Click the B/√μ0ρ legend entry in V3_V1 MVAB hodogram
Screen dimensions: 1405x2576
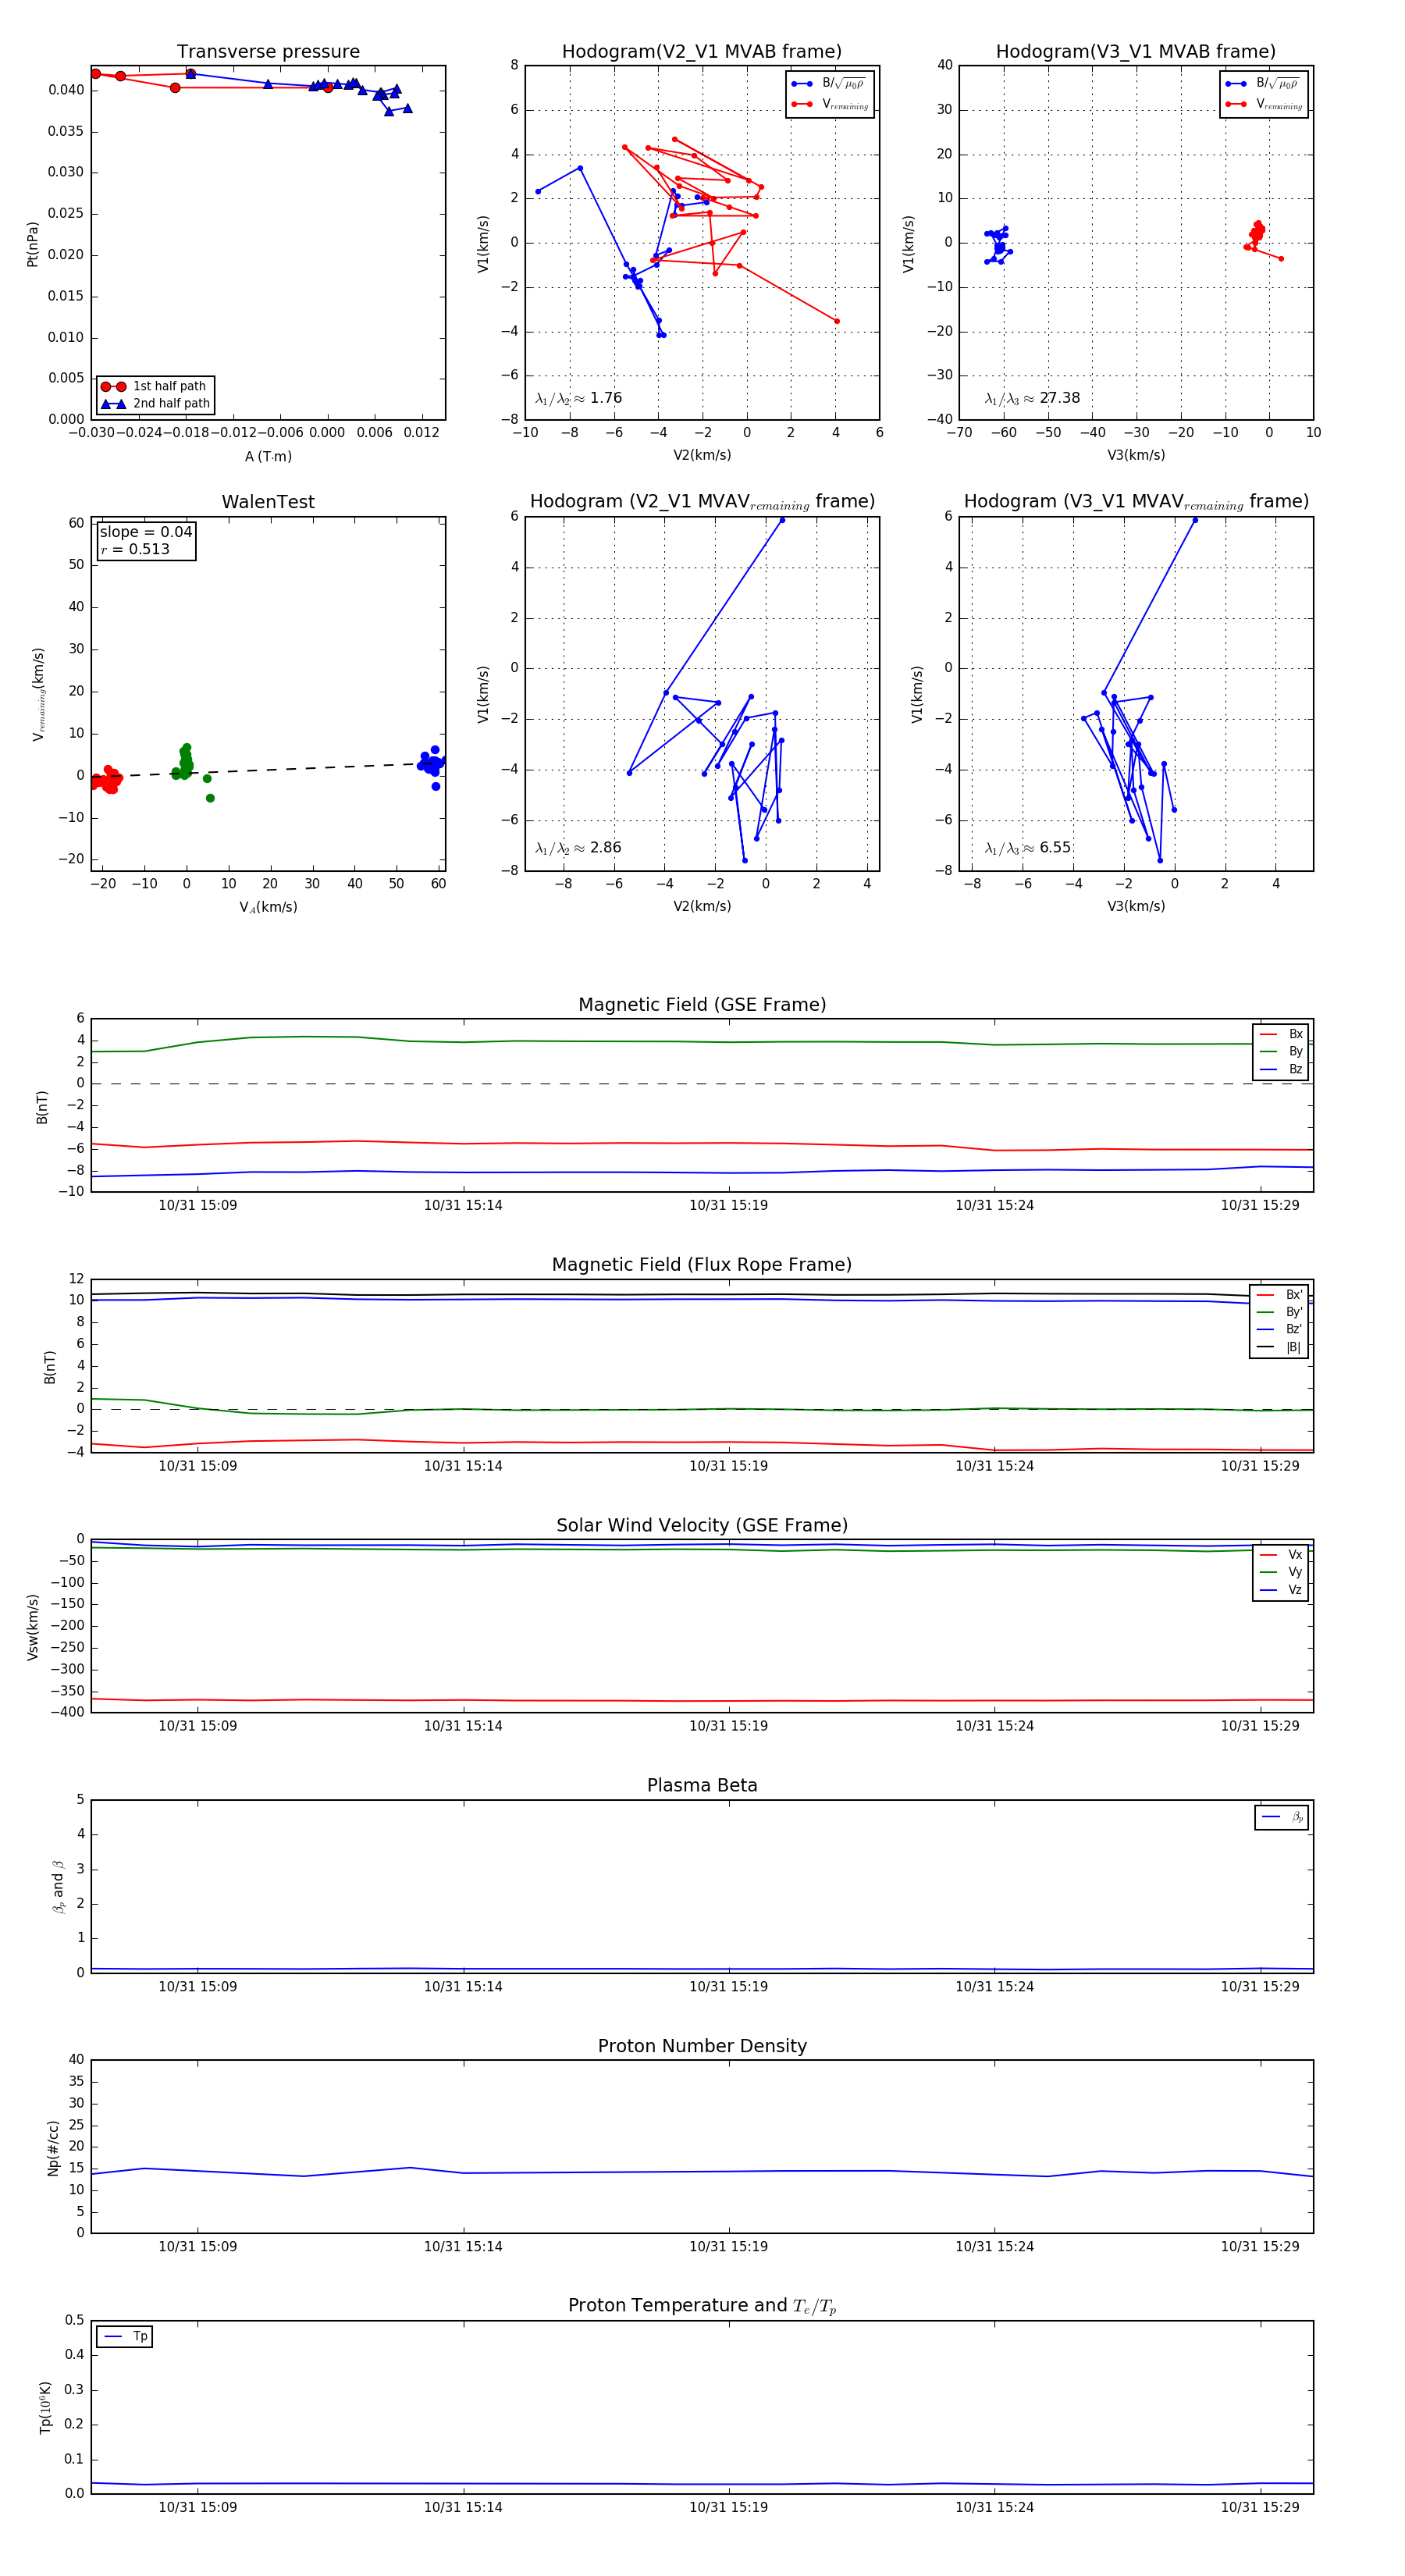1263,84
